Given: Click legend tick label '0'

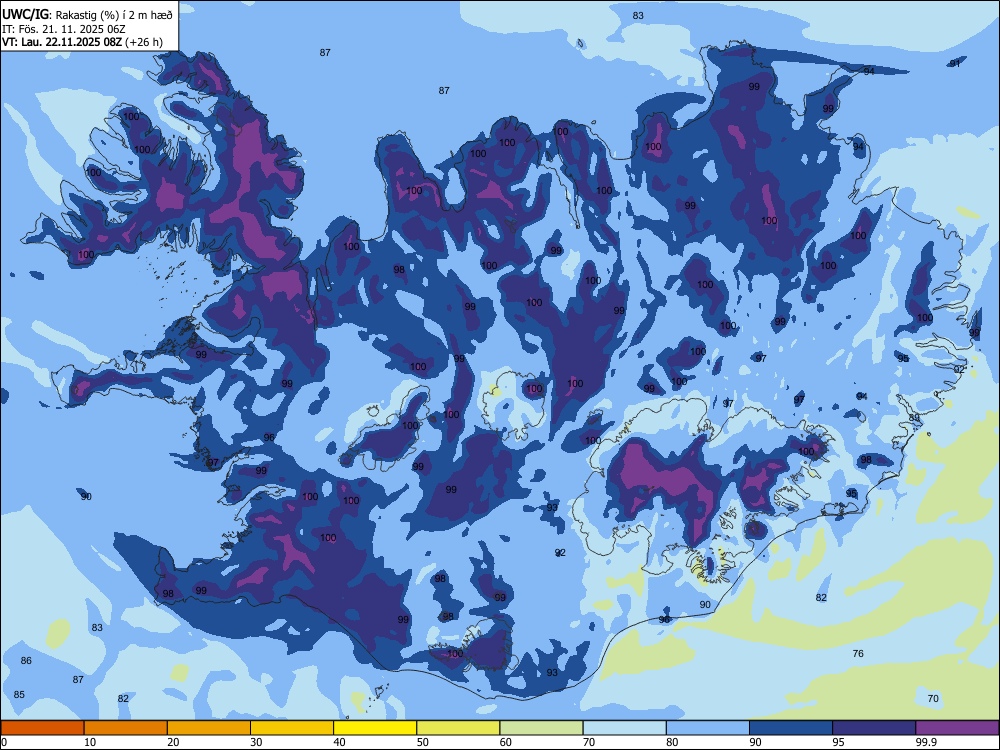Looking at the screenshot, I should point(4,742).
